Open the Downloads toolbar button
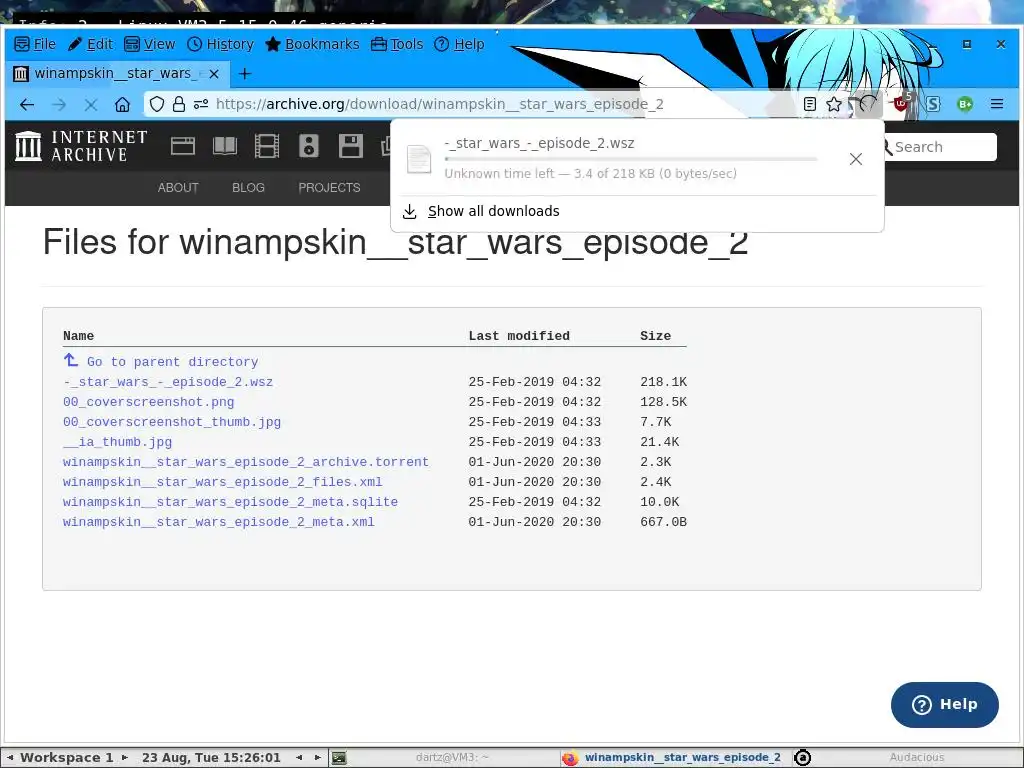 coord(867,104)
